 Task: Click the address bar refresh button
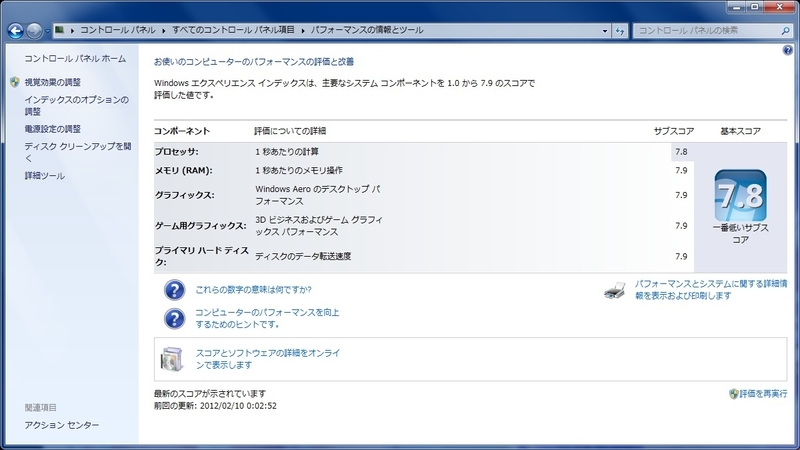coord(620,31)
